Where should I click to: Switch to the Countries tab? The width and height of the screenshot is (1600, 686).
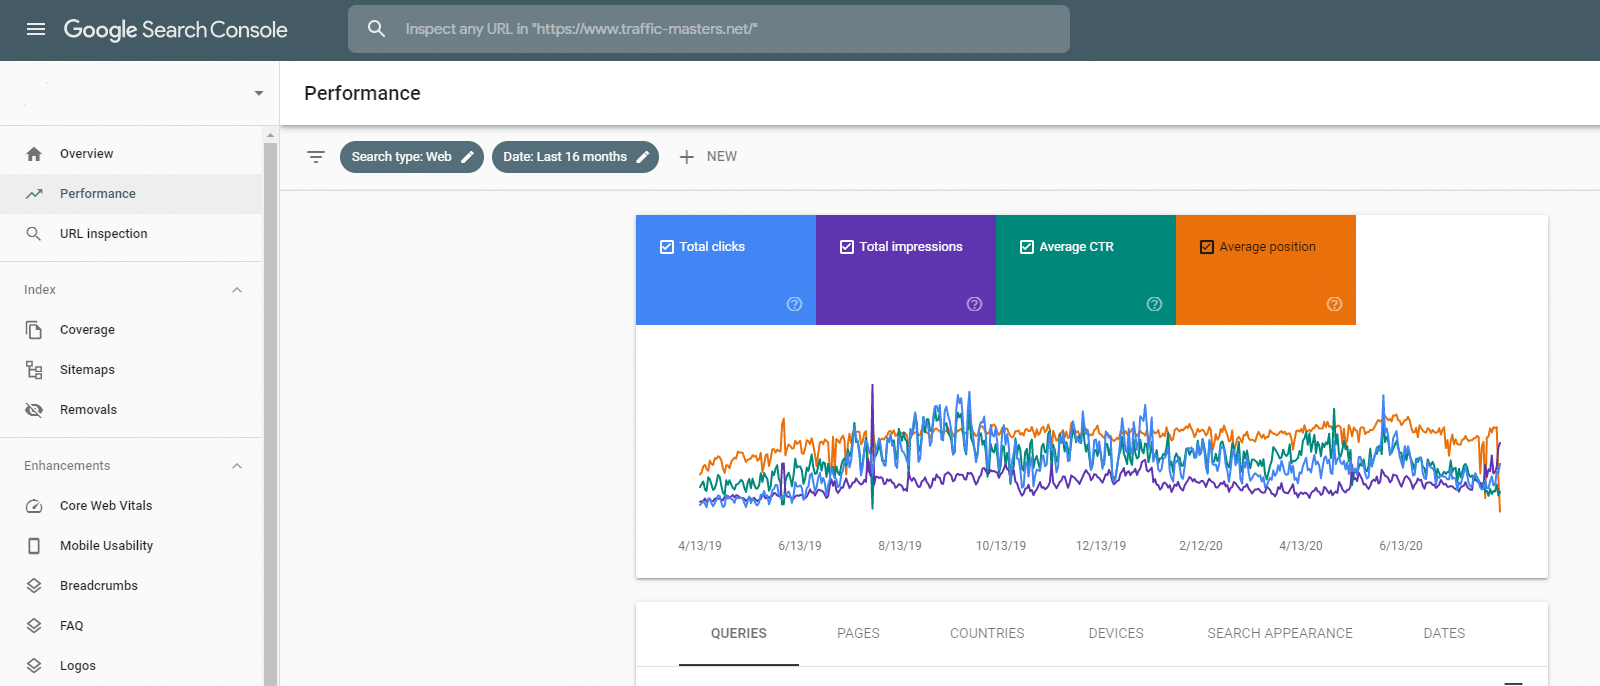(987, 634)
